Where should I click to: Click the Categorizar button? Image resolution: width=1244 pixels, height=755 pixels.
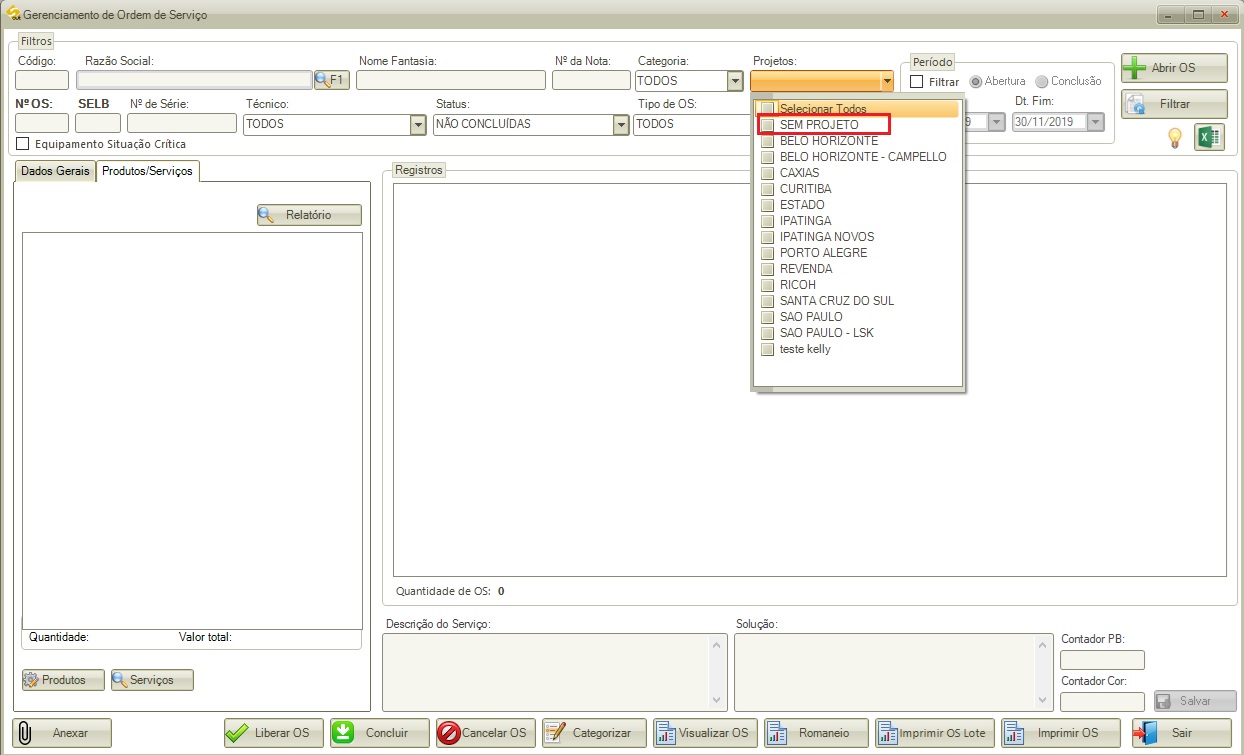pos(594,733)
